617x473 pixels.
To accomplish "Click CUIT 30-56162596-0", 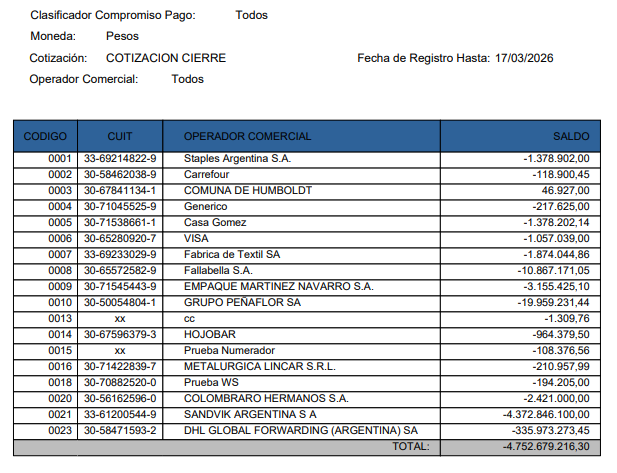I will click(x=120, y=399).
